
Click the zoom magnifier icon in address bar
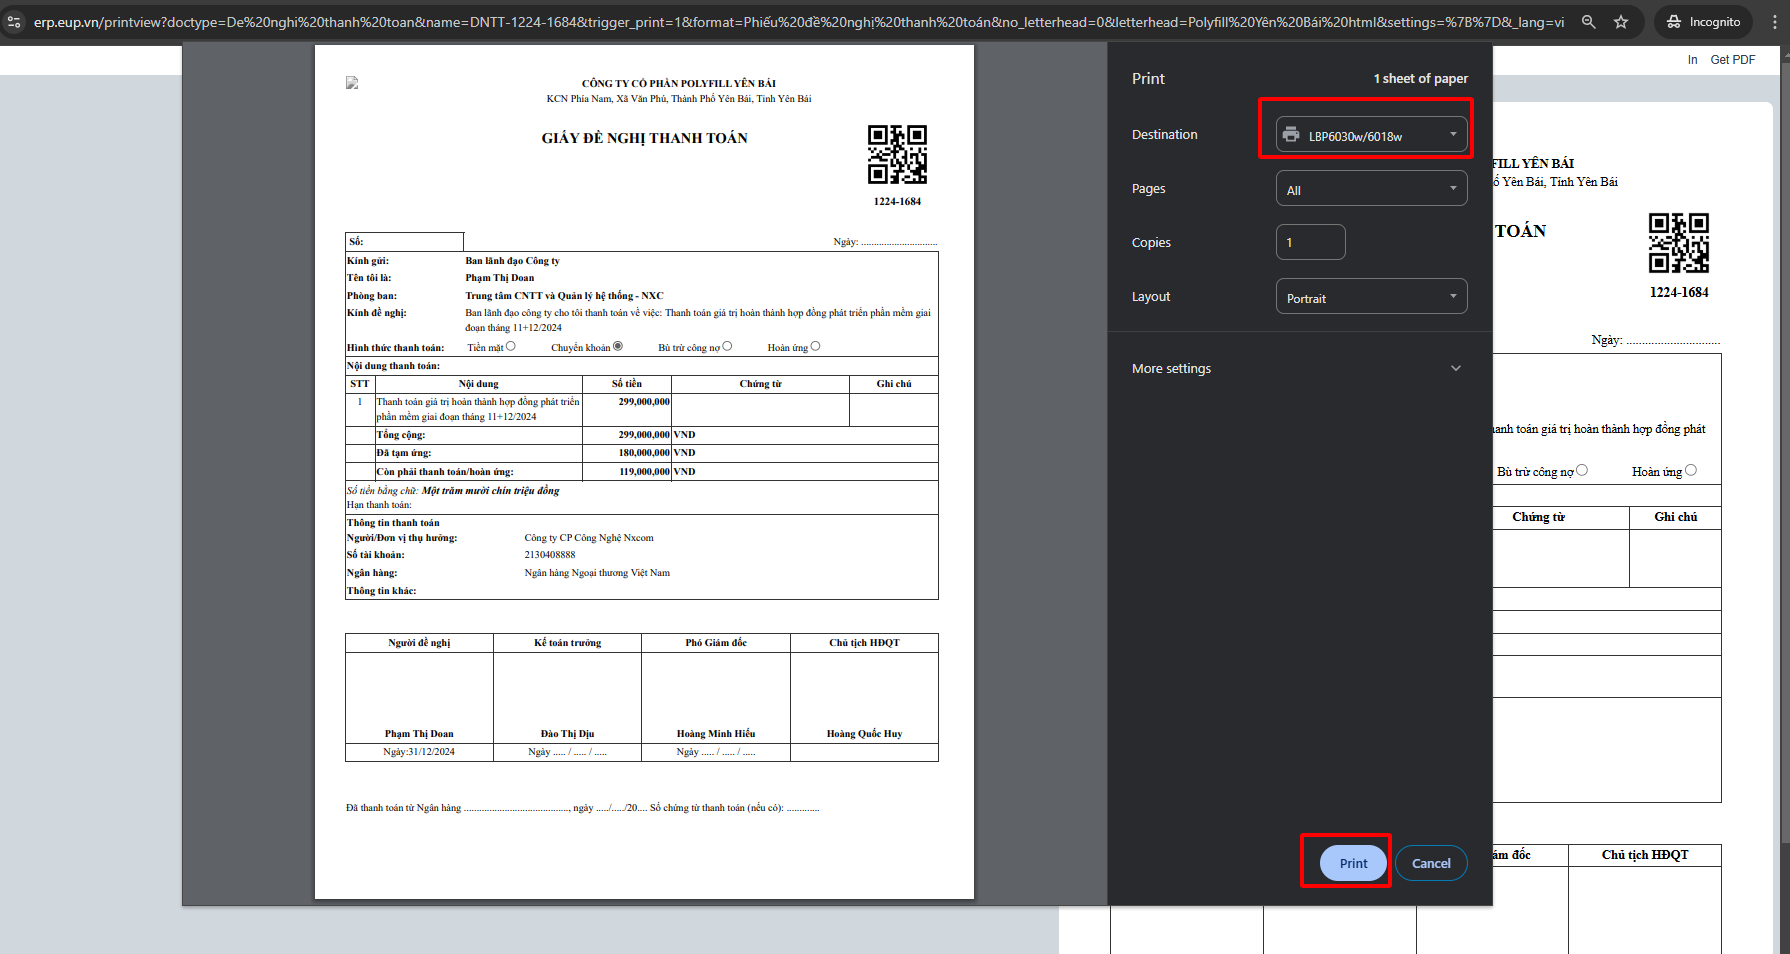1588,21
